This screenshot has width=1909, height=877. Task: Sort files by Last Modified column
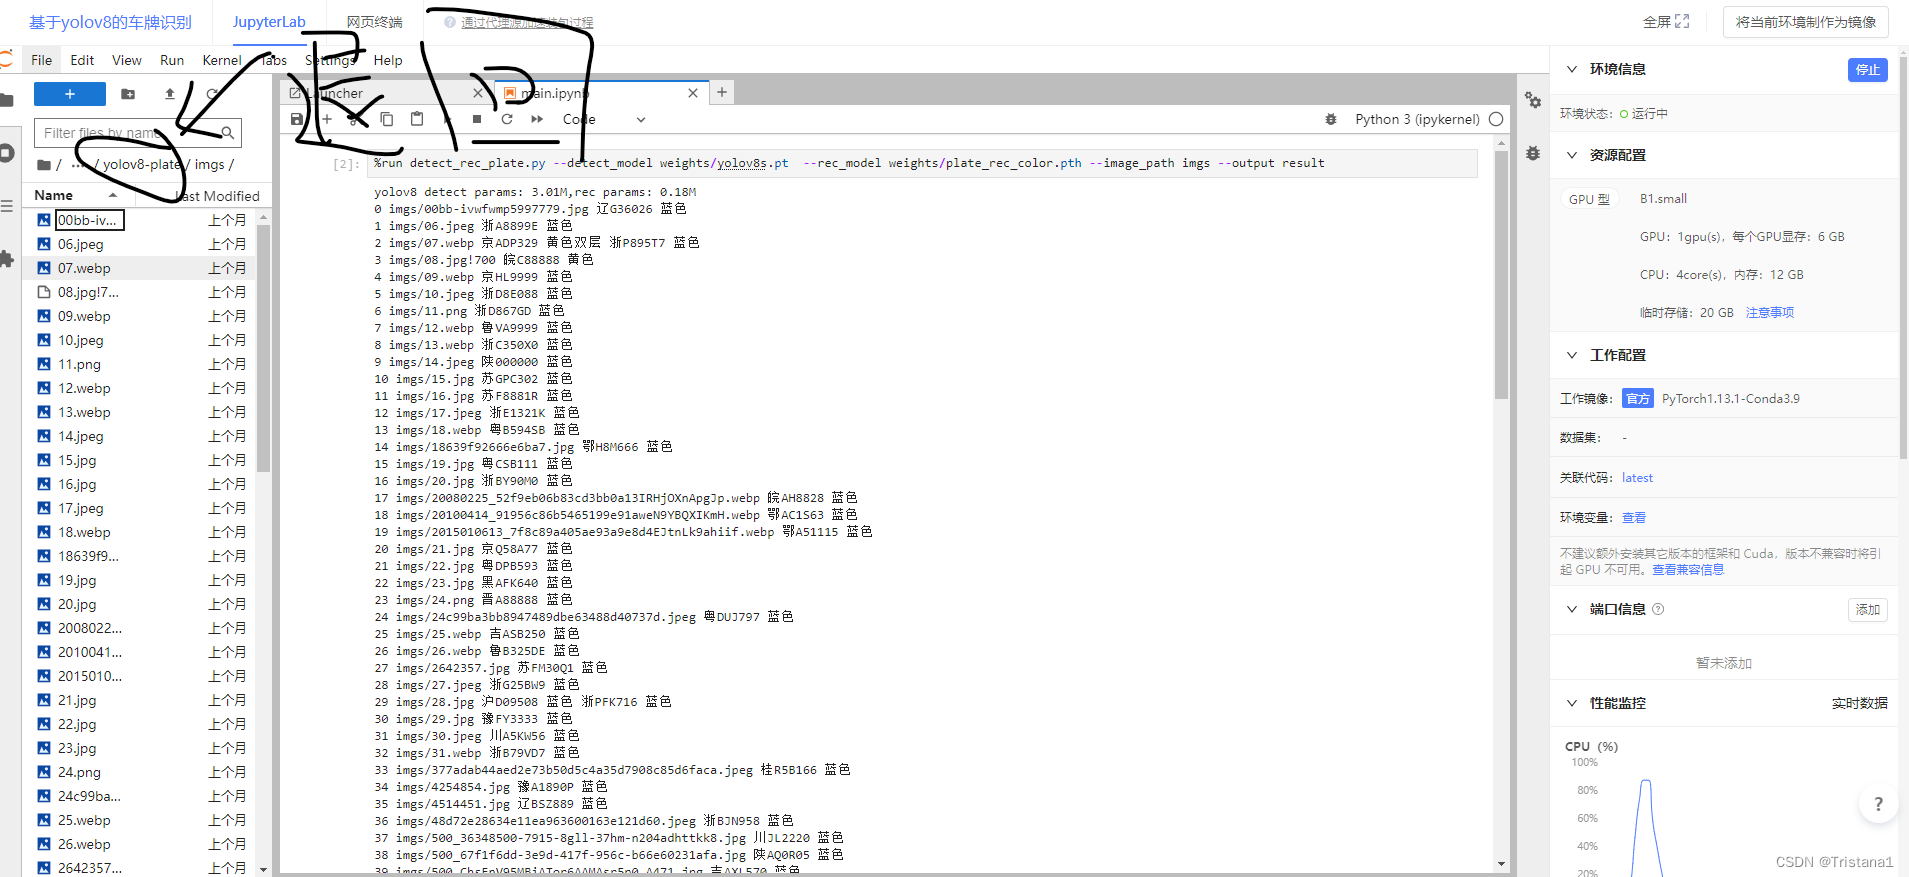218,196
